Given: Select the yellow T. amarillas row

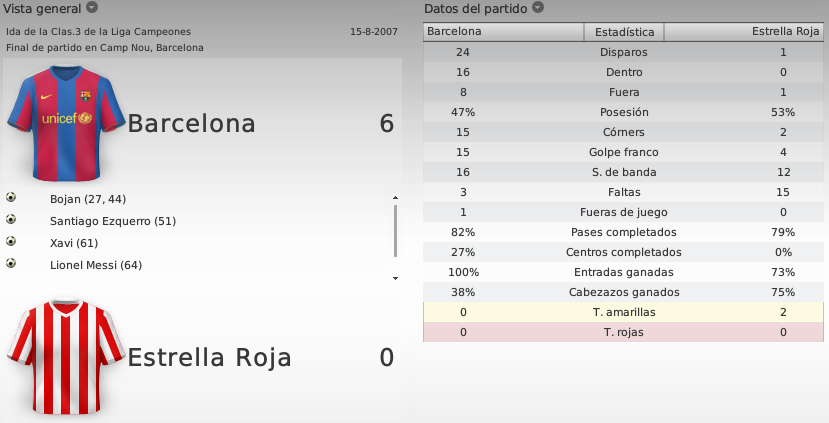Looking at the screenshot, I should (623, 312).
